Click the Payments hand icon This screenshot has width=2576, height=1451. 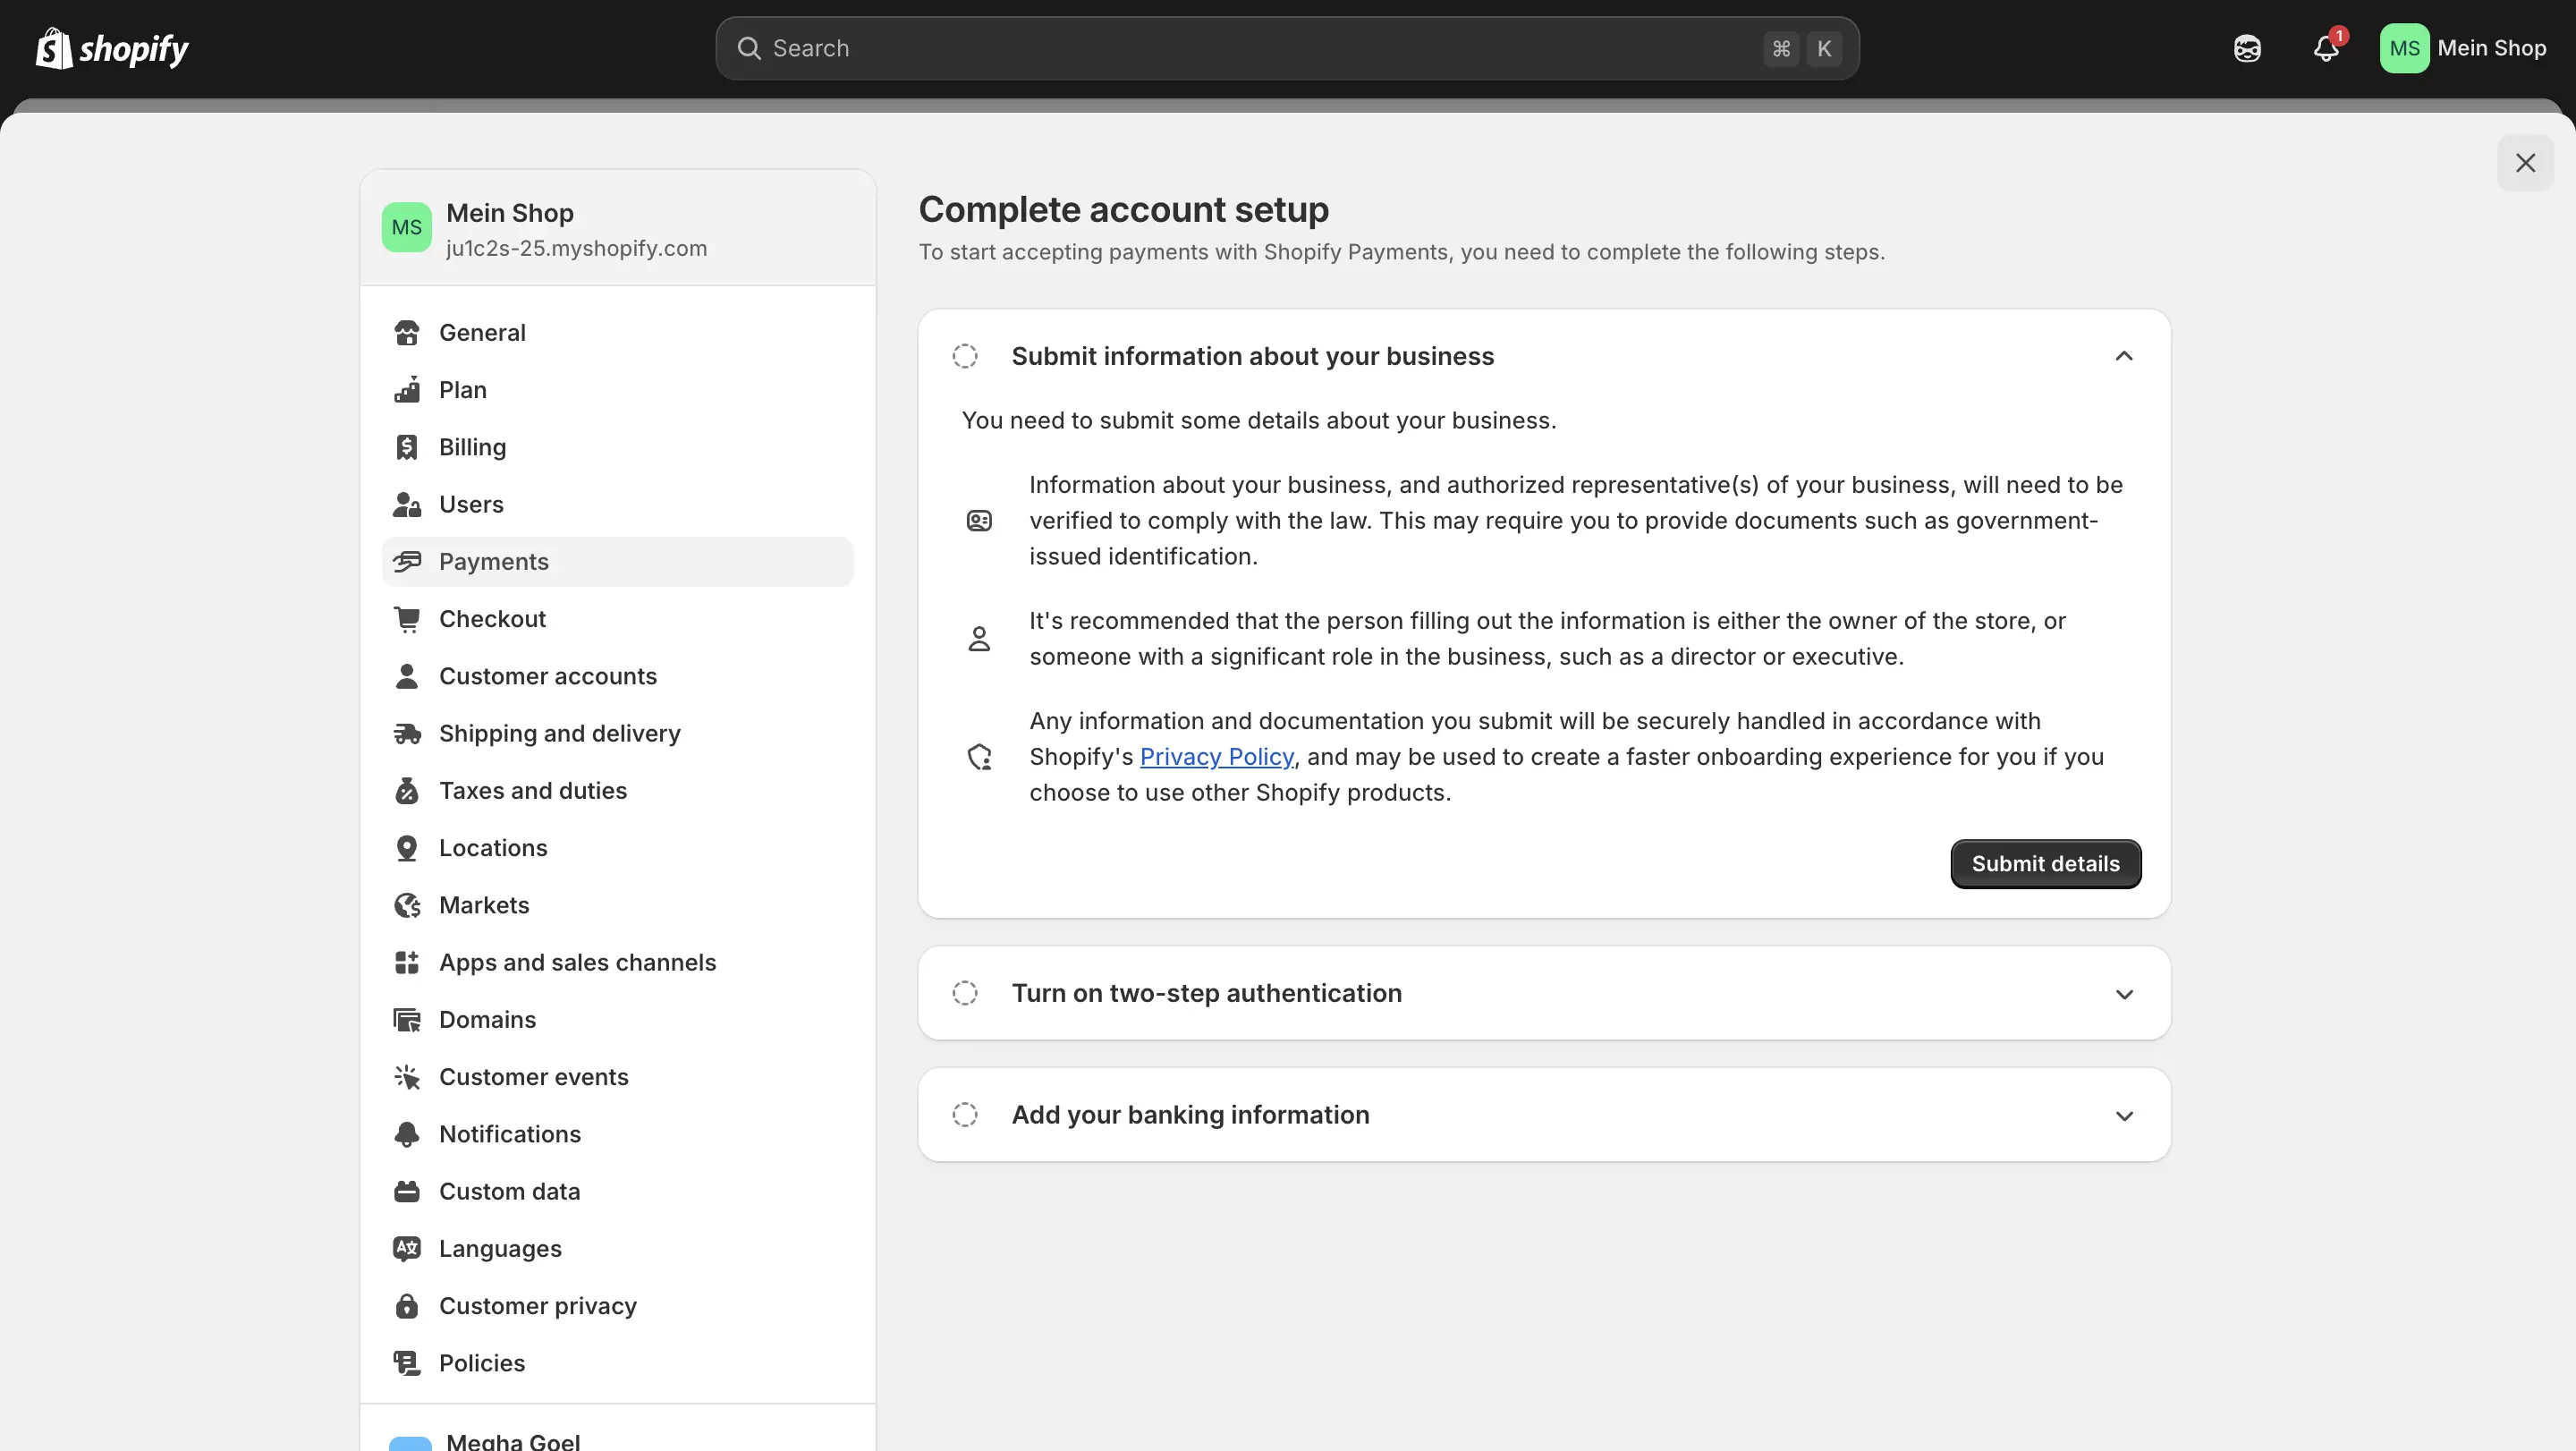tap(407, 561)
